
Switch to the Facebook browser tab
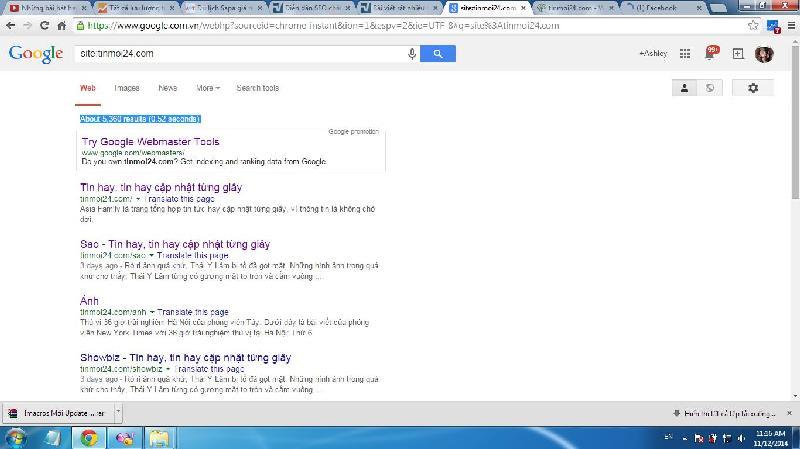[661, 8]
